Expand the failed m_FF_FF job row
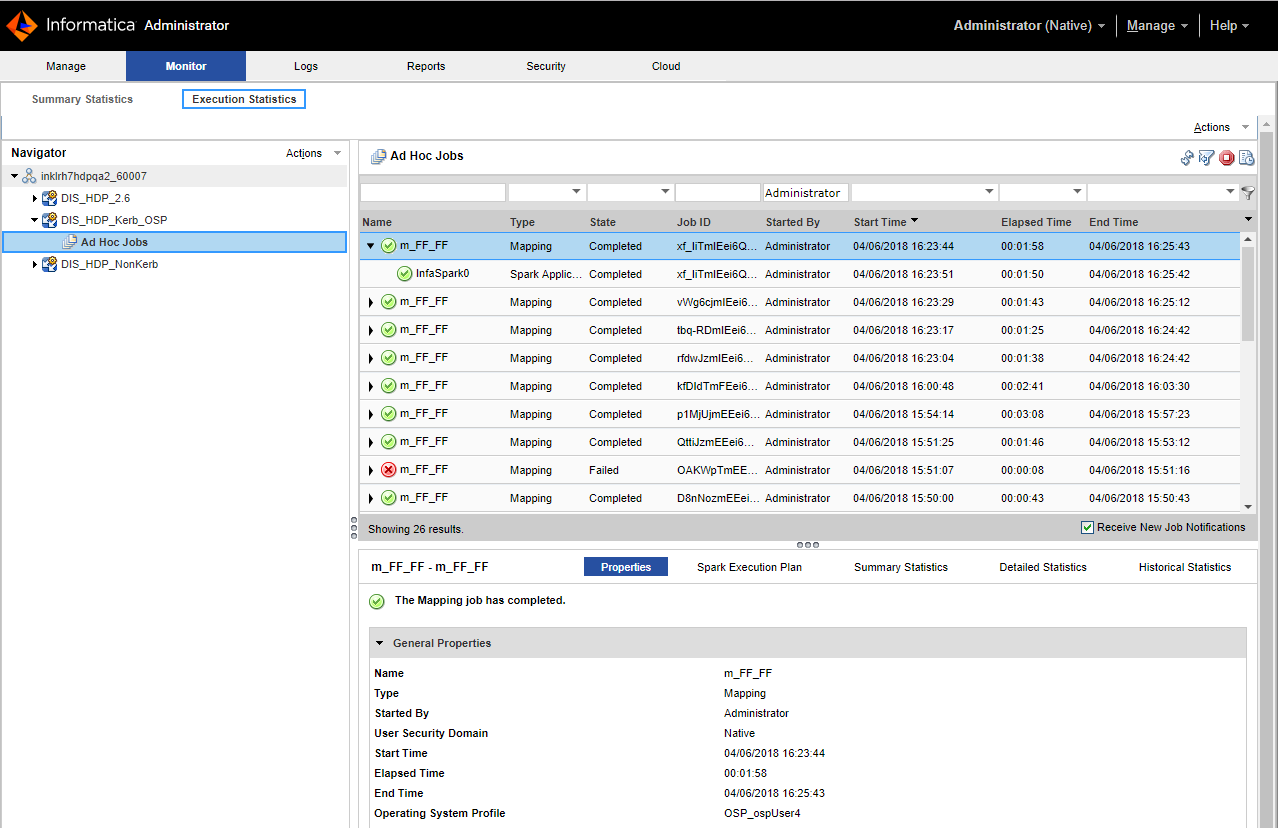 pyautogui.click(x=371, y=470)
